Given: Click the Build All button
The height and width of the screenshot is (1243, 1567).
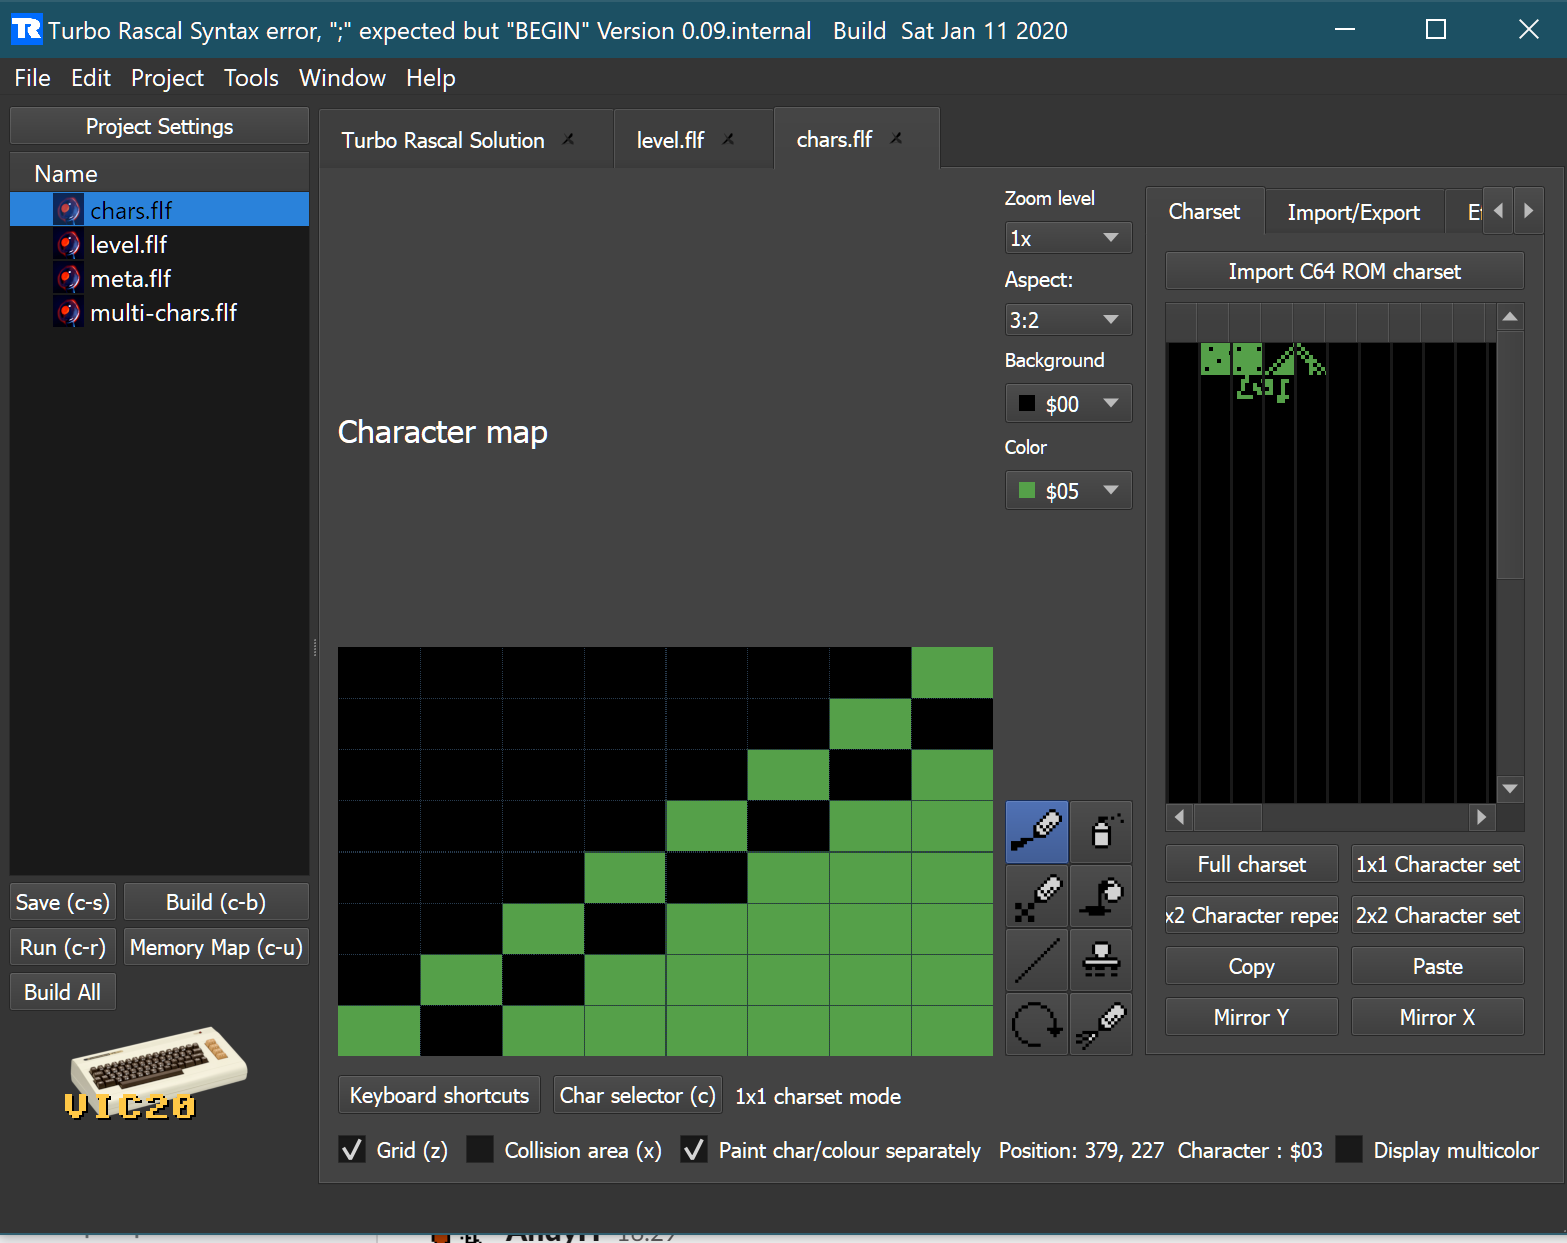Looking at the screenshot, I should click(63, 992).
